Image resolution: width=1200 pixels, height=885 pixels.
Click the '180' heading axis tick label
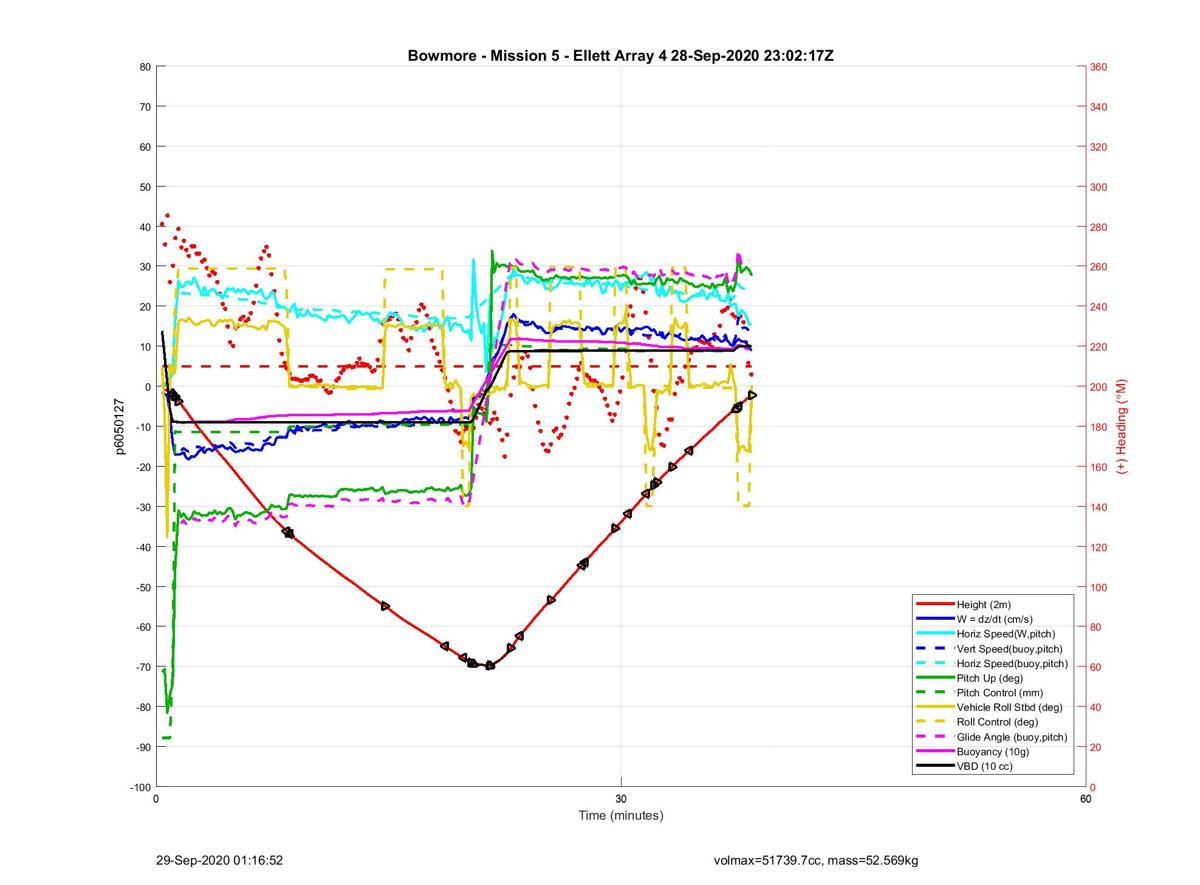pyautogui.click(x=1099, y=427)
